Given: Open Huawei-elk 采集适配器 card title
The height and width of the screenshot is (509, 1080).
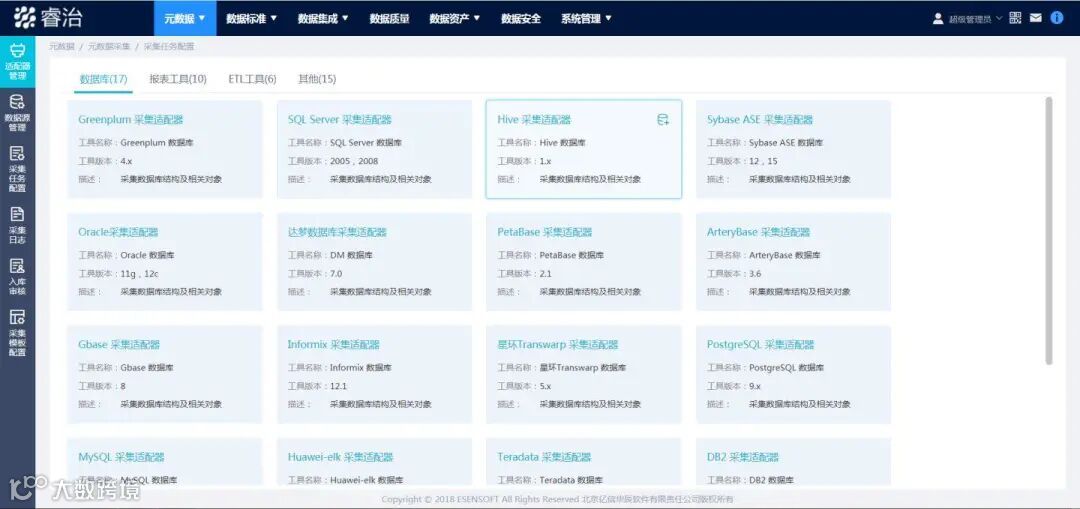Looking at the screenshot, I should 340,457.
